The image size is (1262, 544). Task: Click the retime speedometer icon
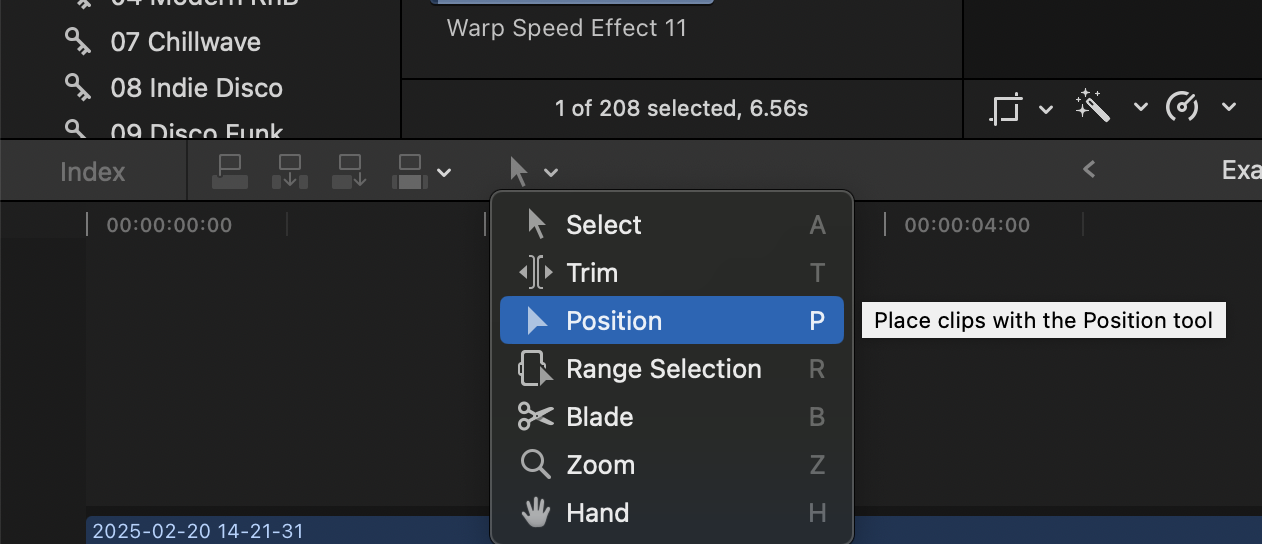tap(1182, 106)
